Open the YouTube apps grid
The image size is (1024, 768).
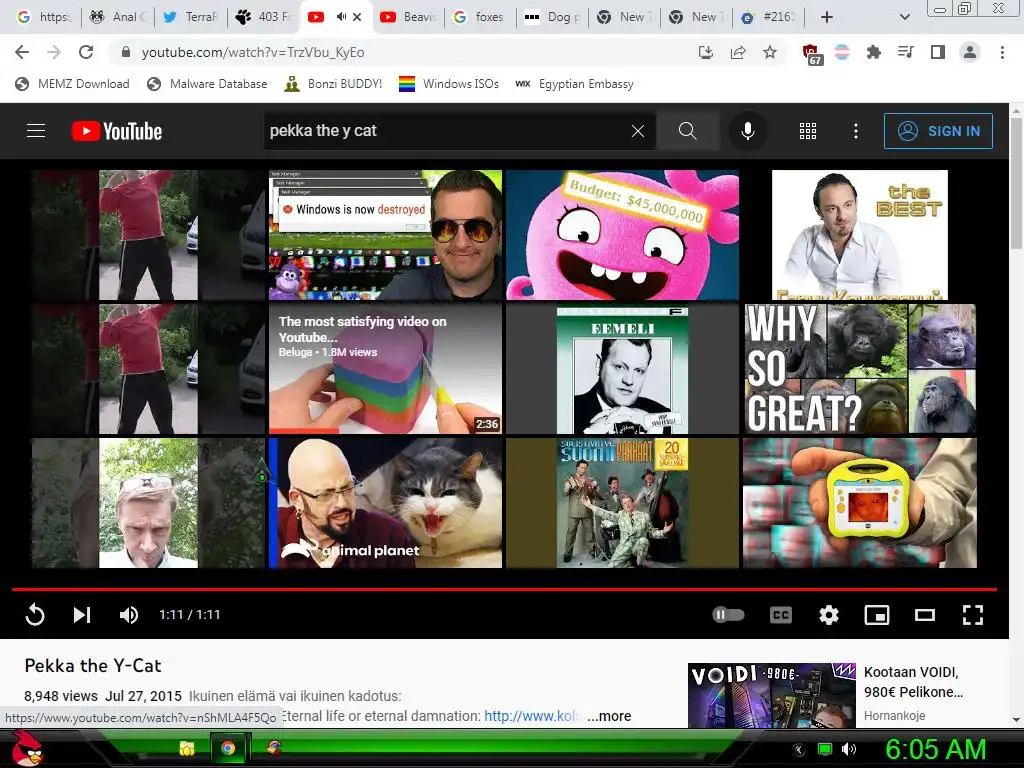[808, 131]
